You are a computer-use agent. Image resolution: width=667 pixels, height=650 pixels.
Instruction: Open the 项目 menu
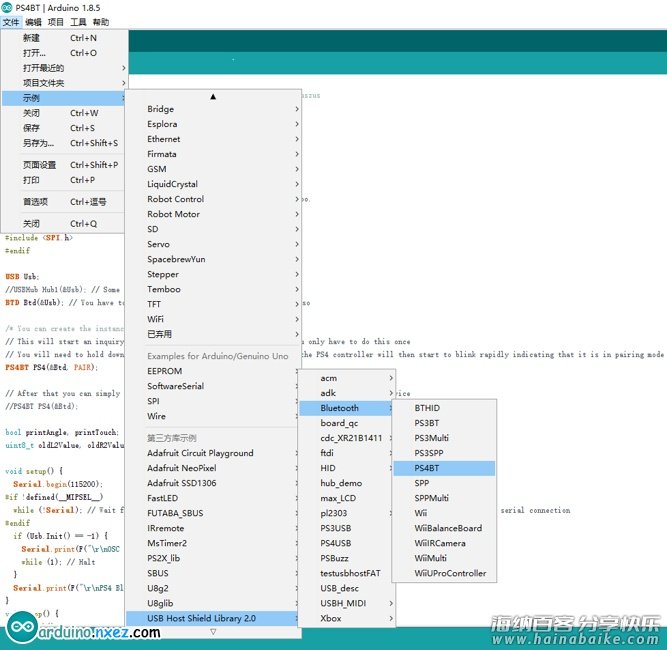click(55, 22)
